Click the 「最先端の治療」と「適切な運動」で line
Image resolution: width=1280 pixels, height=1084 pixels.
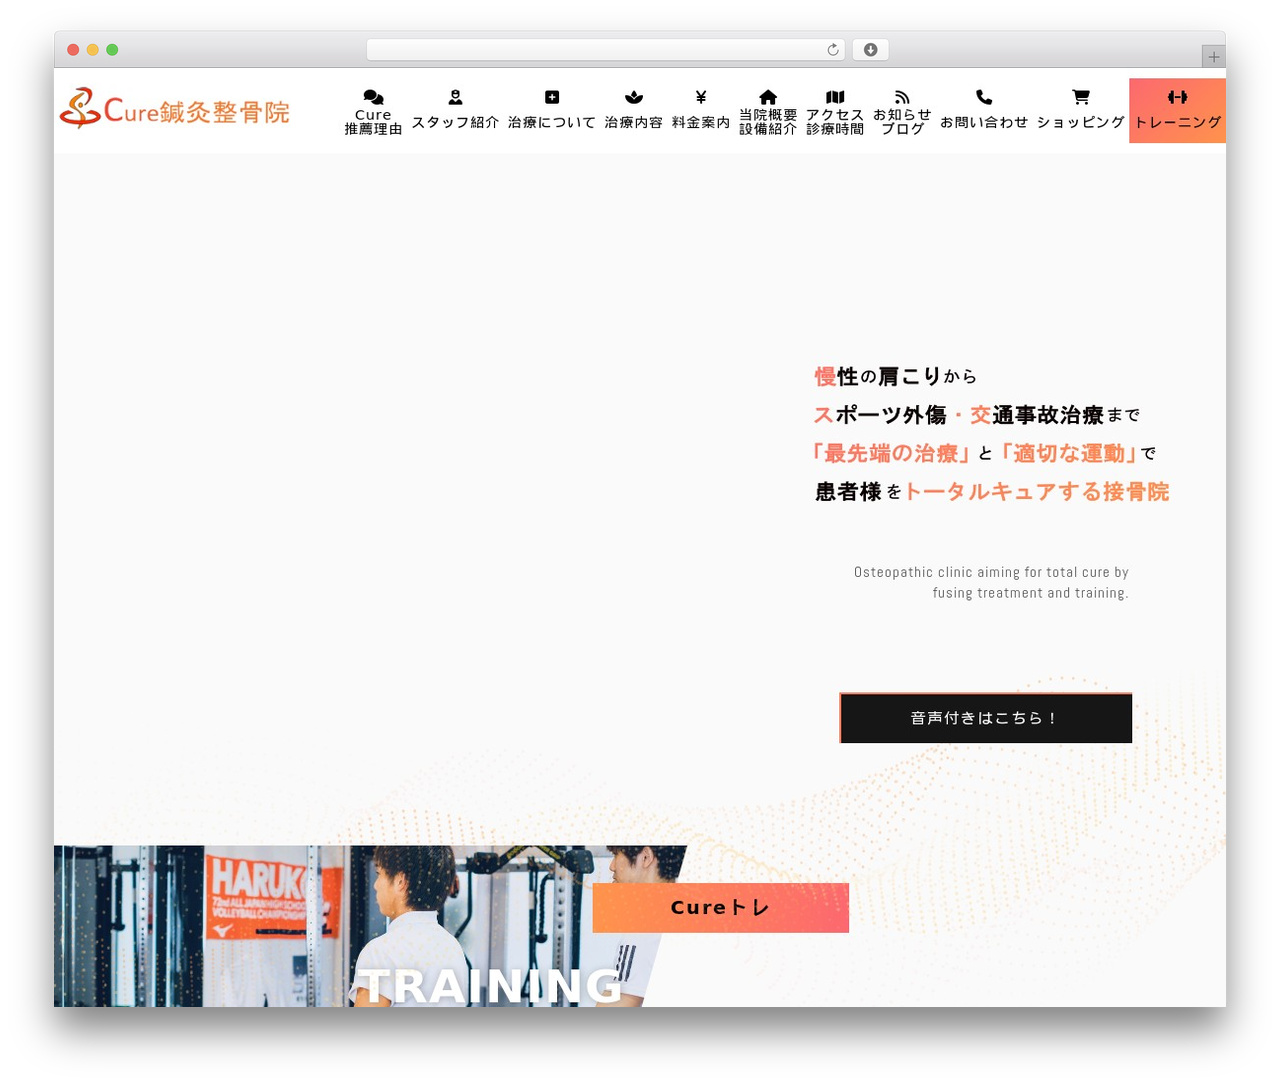point(985,454)
